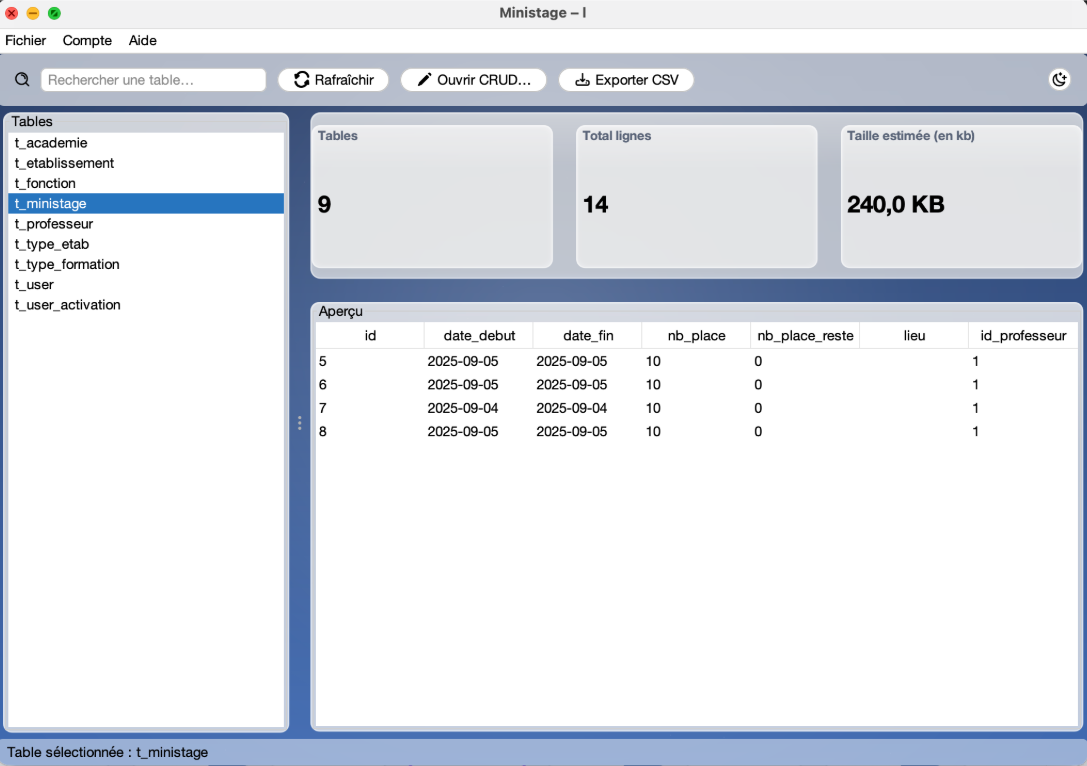Open the Aide menu

(x=143, y=41)
